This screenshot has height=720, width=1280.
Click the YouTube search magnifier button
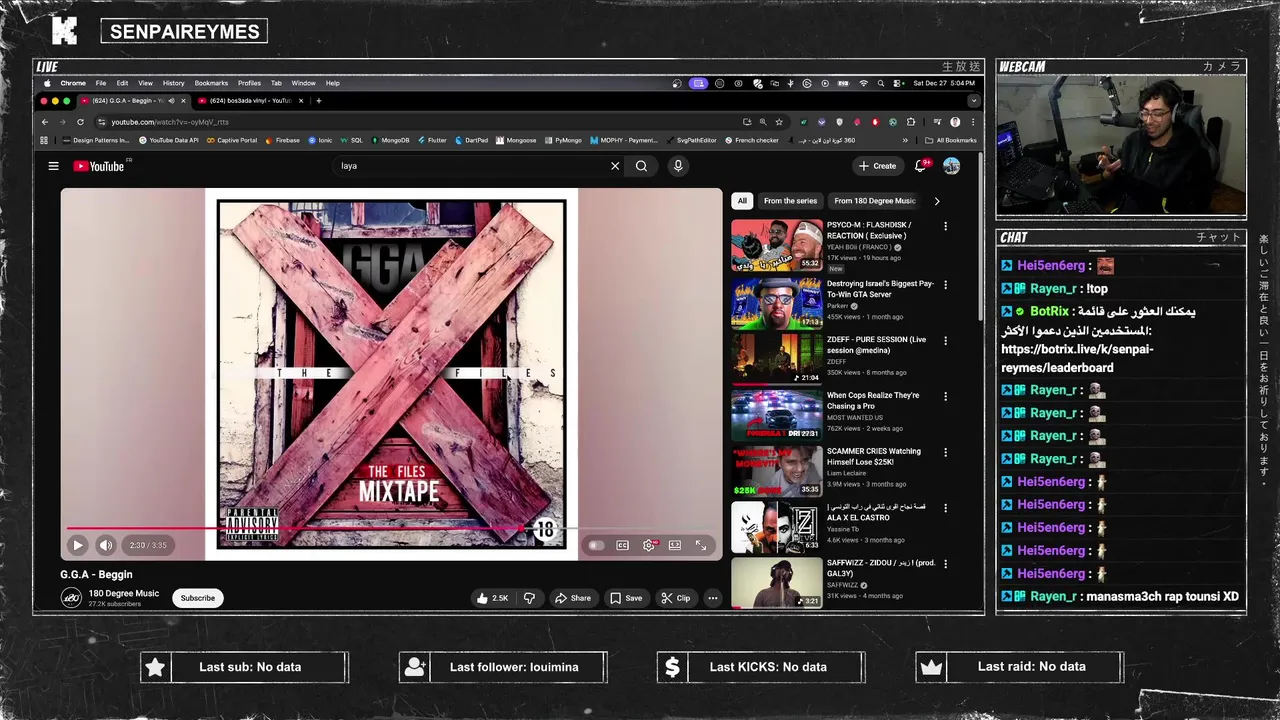(641, 166)
